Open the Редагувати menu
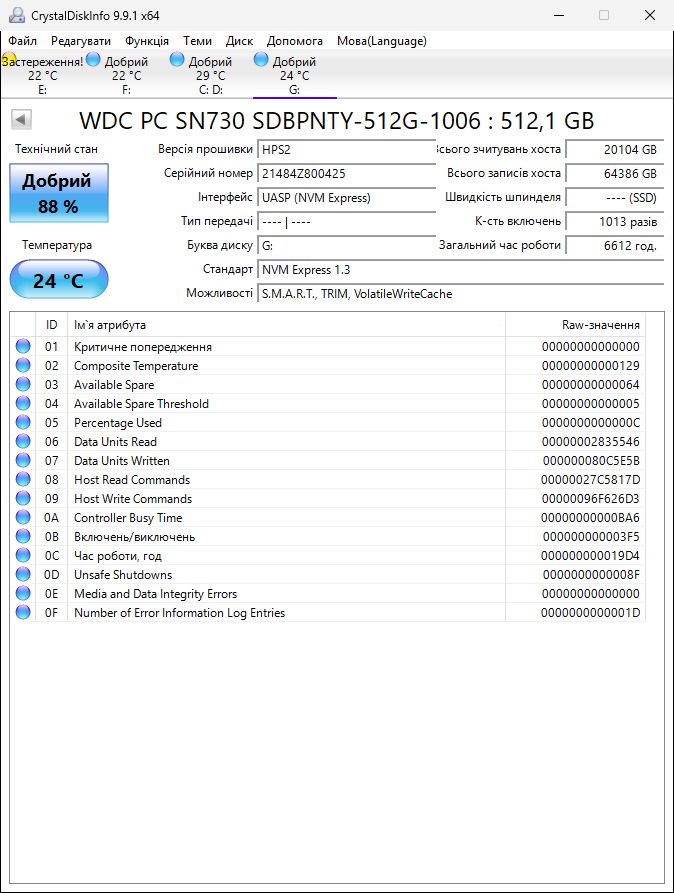 click(80, 41)
